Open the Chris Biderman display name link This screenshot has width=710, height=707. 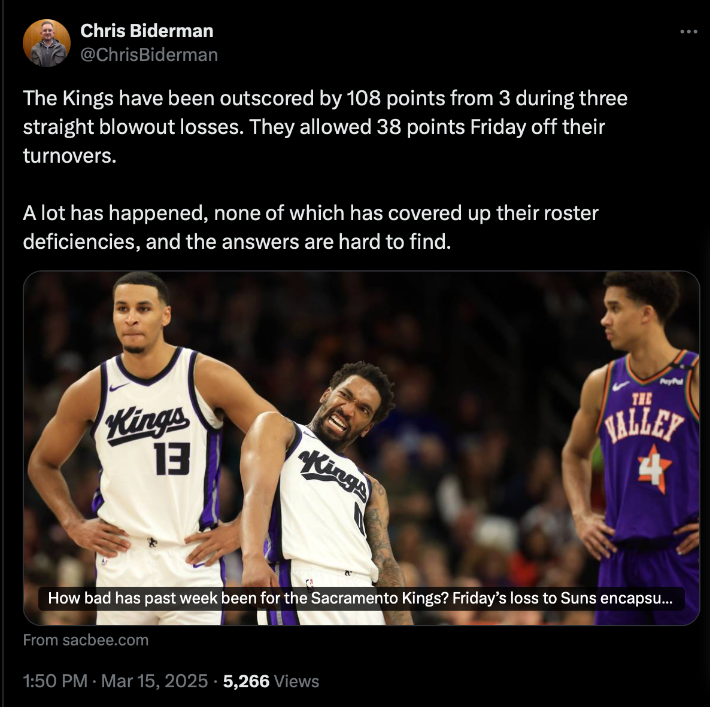147,31
